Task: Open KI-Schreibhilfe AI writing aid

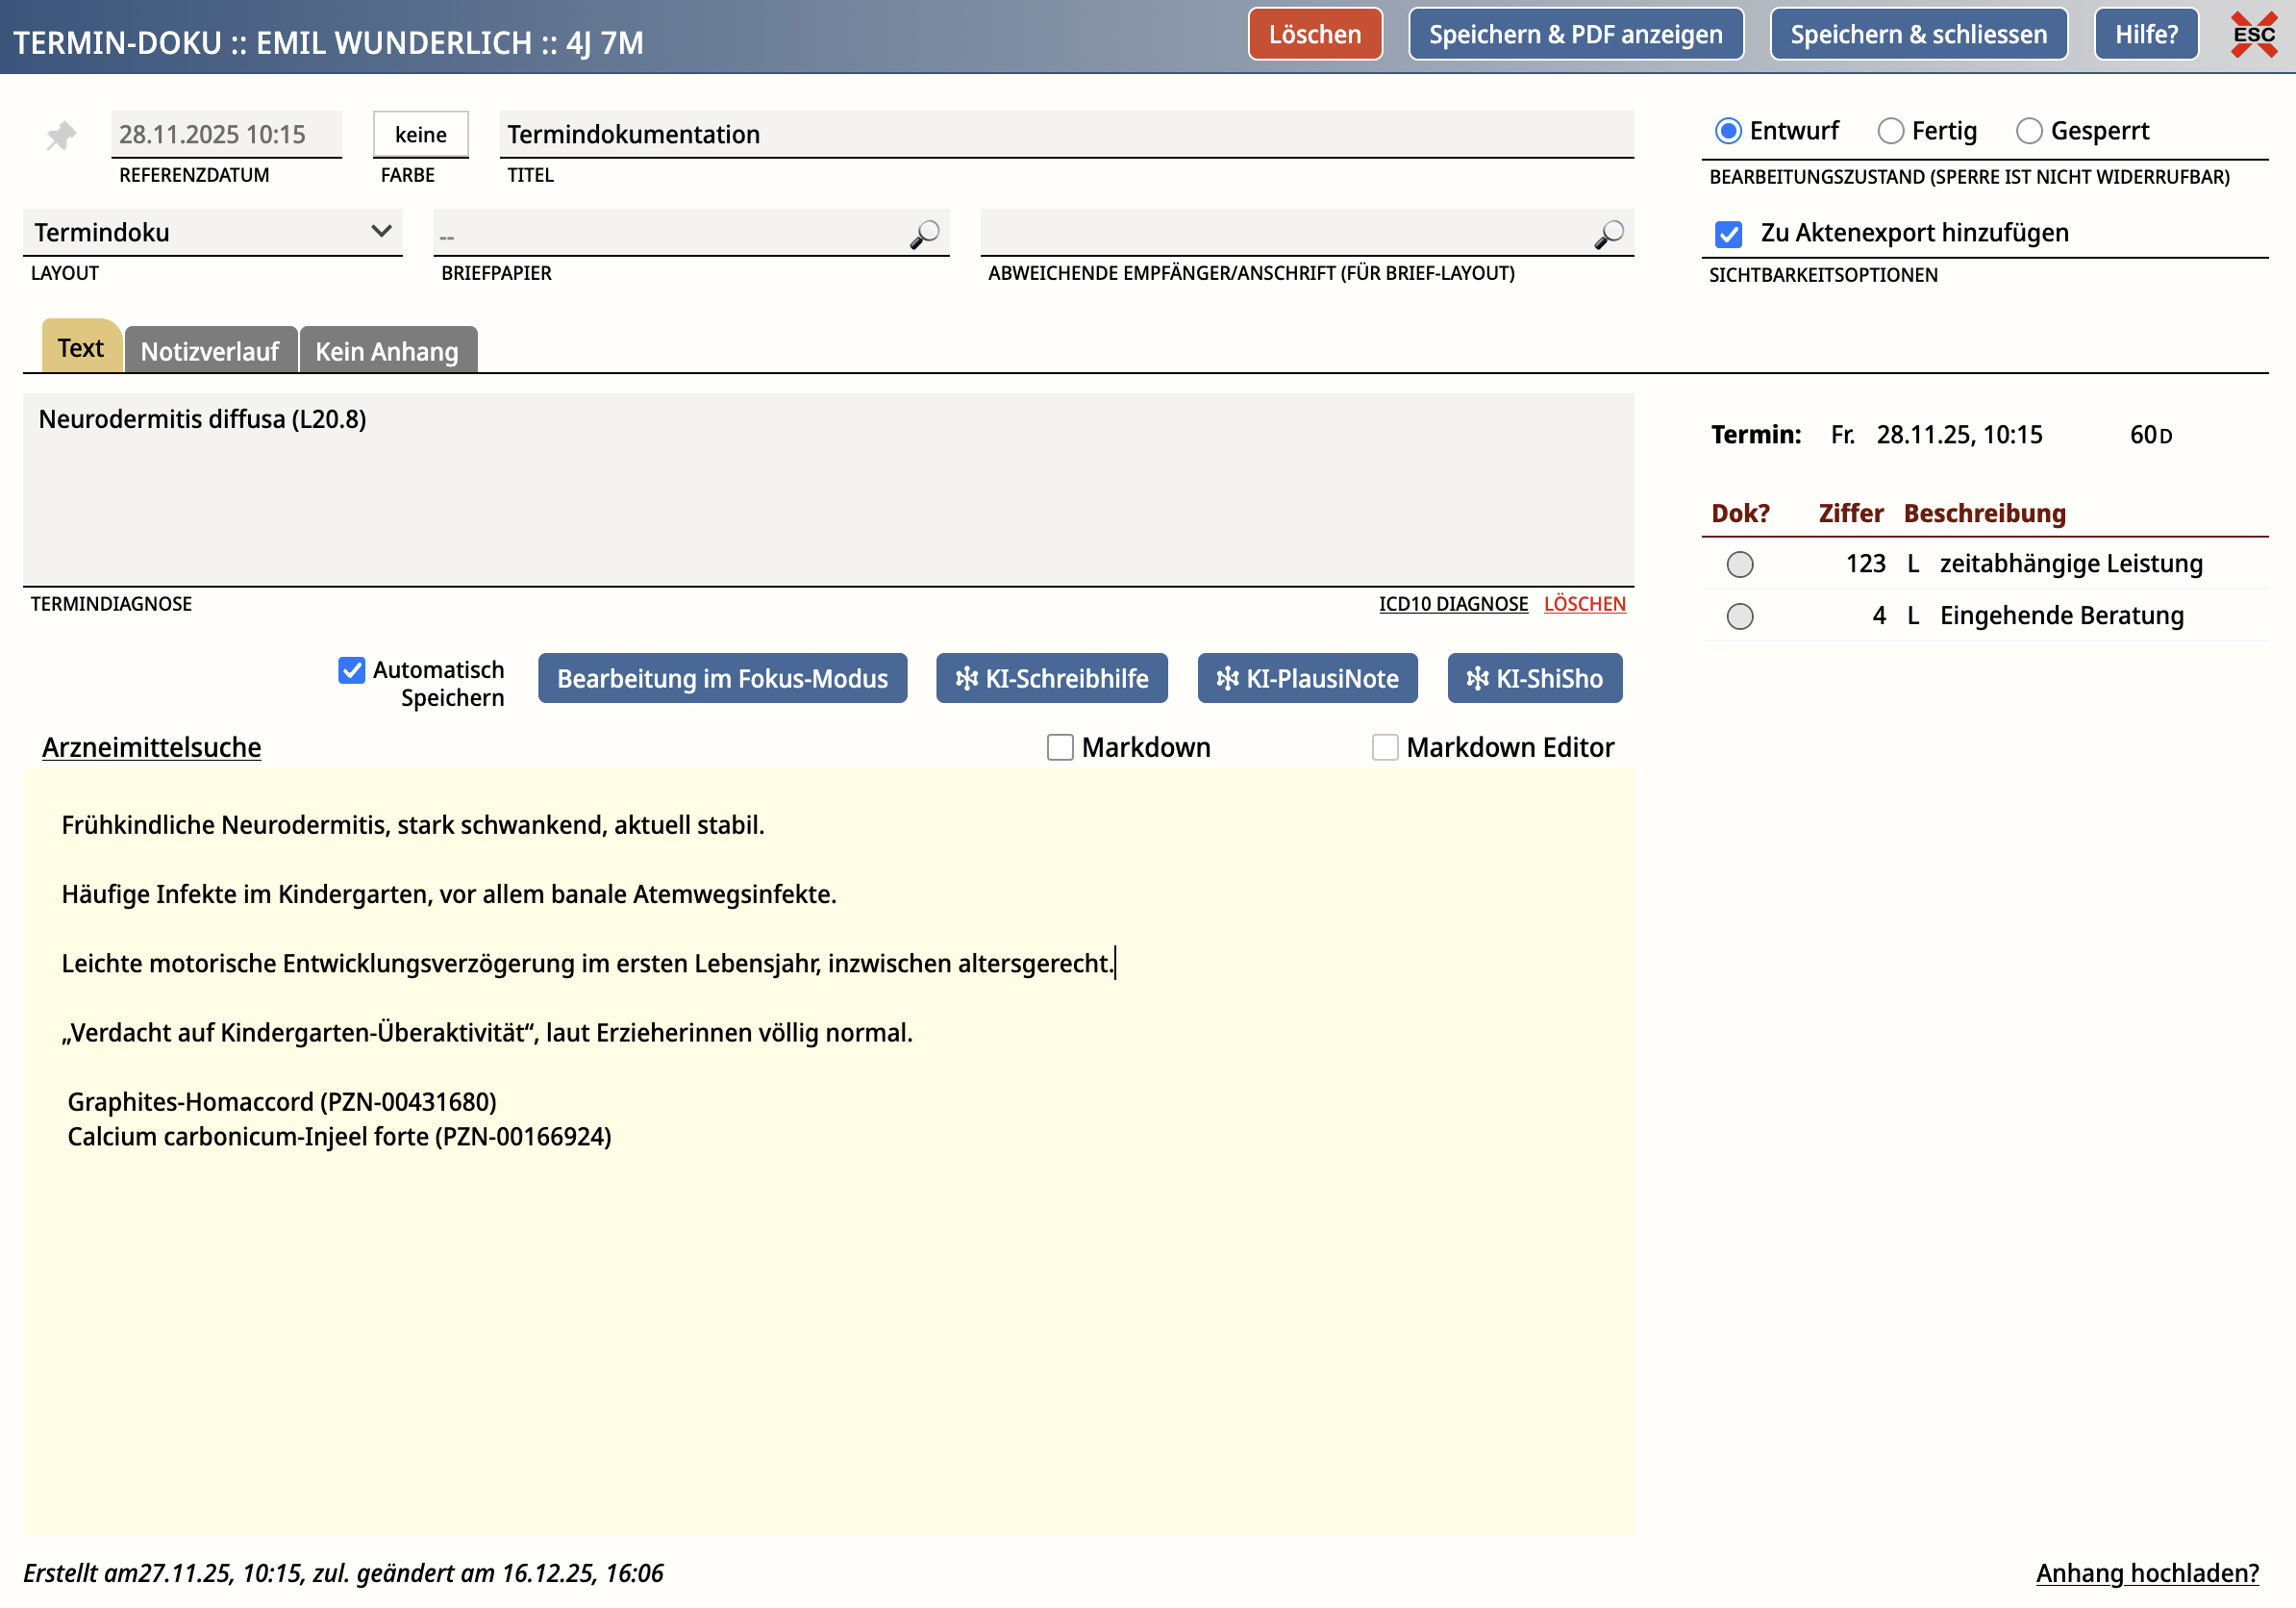Action: point(1051,679)
